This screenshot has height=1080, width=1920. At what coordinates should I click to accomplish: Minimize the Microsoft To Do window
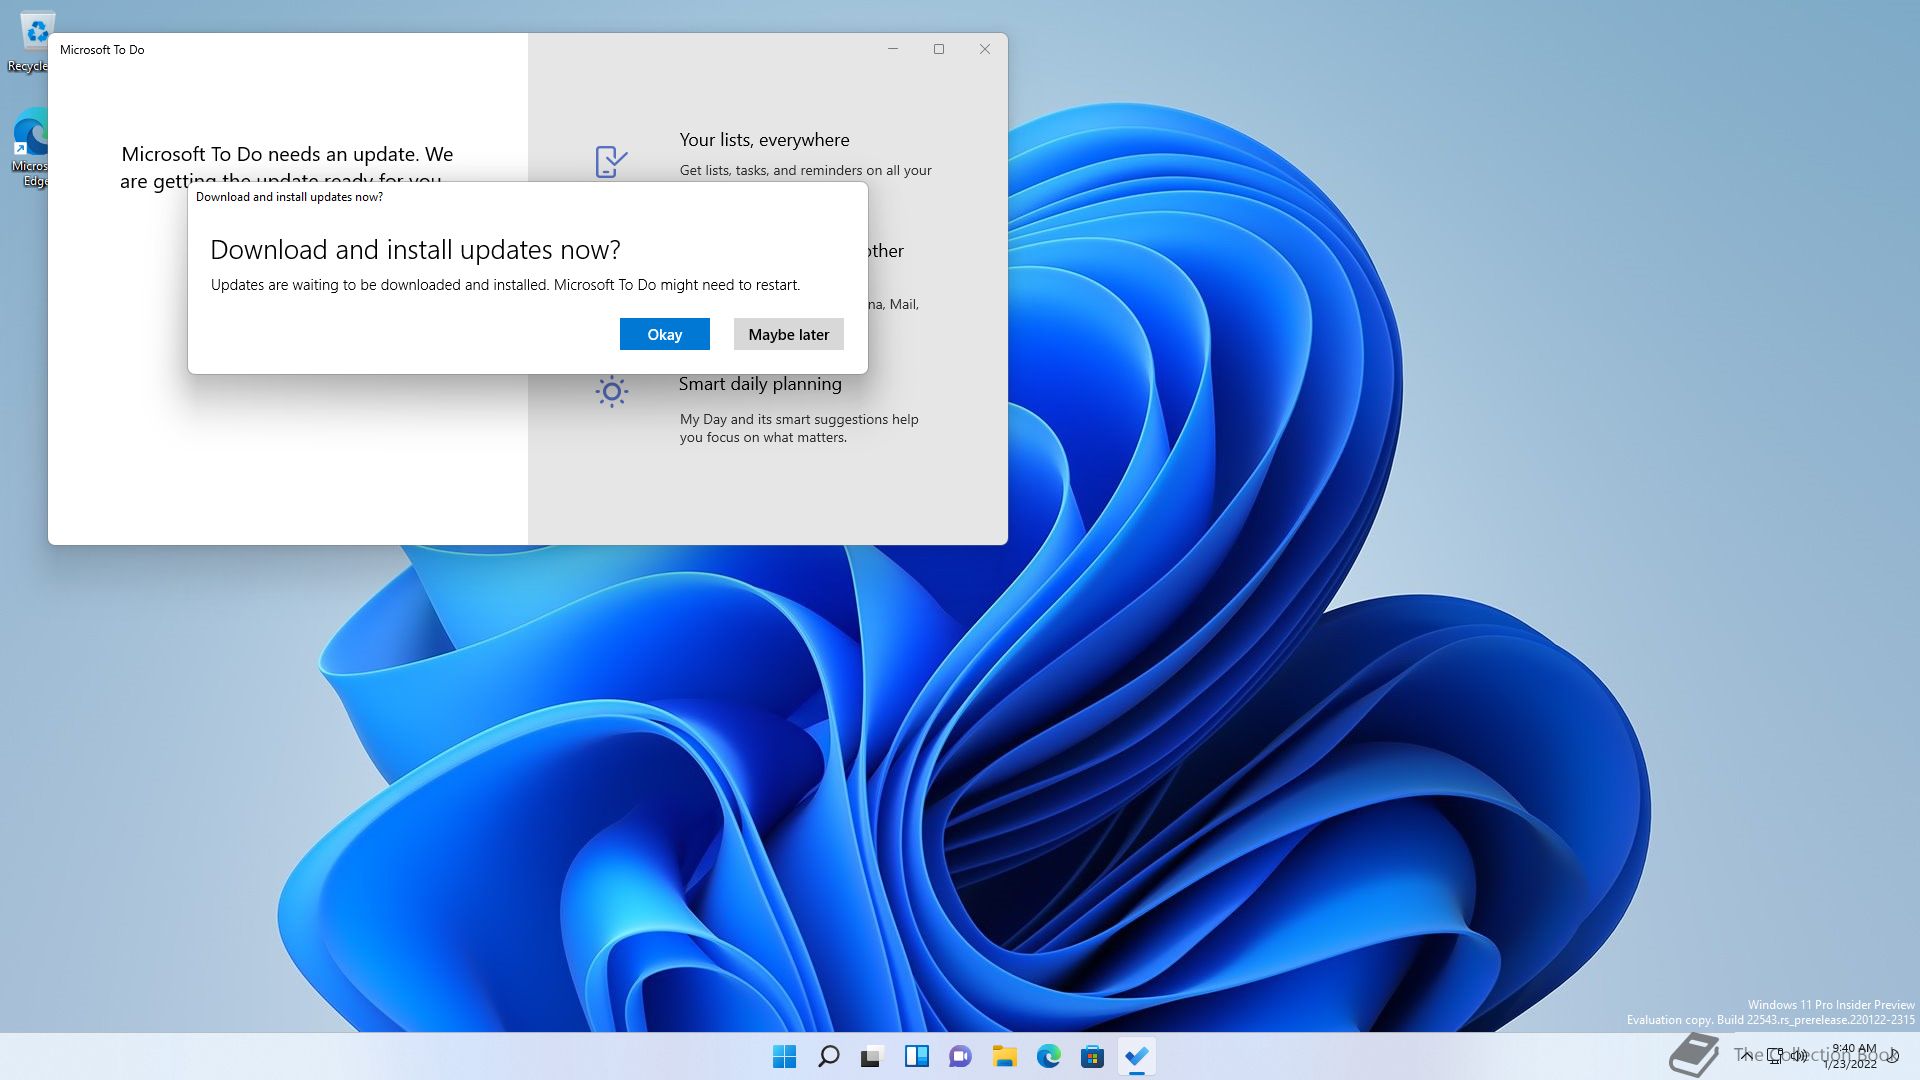pyautogui.click(x=893, y=49)
